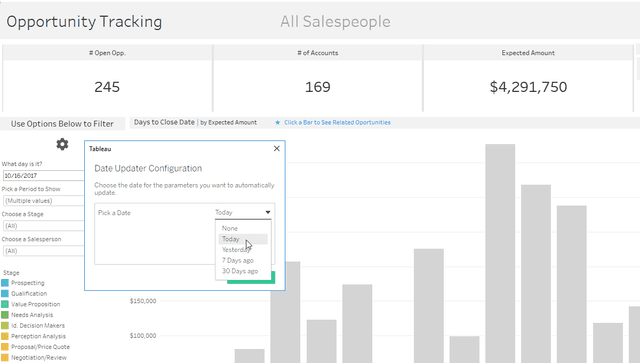Click the Needs Analysis legend swatch

(x=5, y=315)
